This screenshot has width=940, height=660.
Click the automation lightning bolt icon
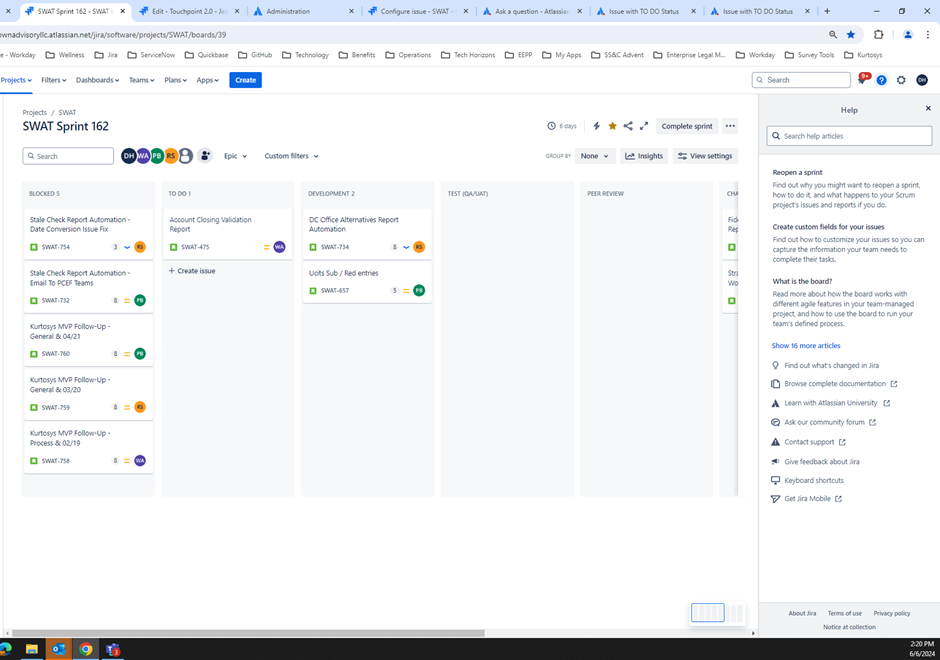pos(596,126)
